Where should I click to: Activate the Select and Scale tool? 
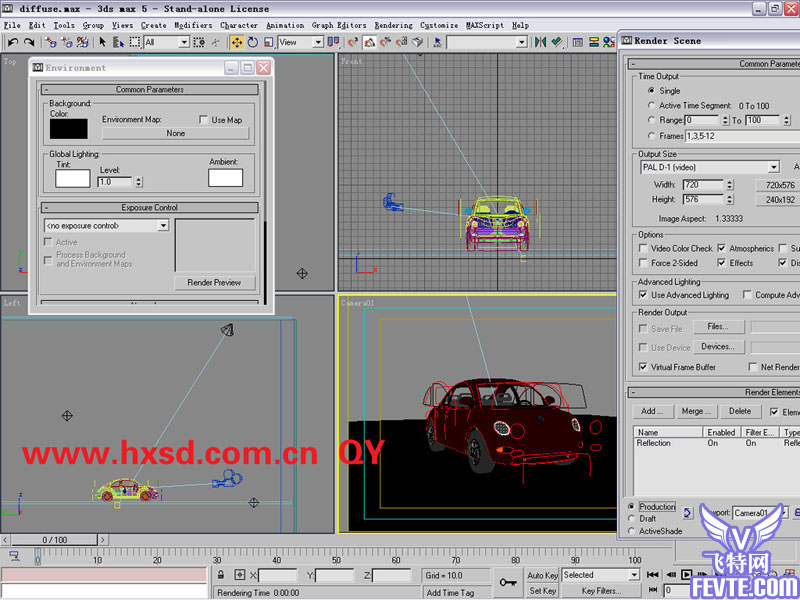268,42
